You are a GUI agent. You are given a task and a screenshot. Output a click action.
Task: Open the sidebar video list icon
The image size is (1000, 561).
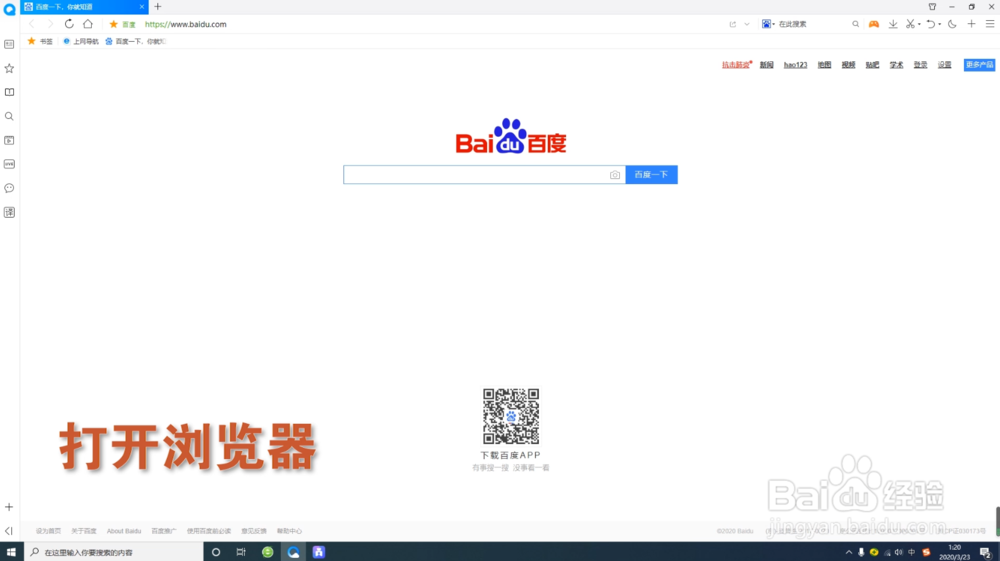click(x=9, y=140)
